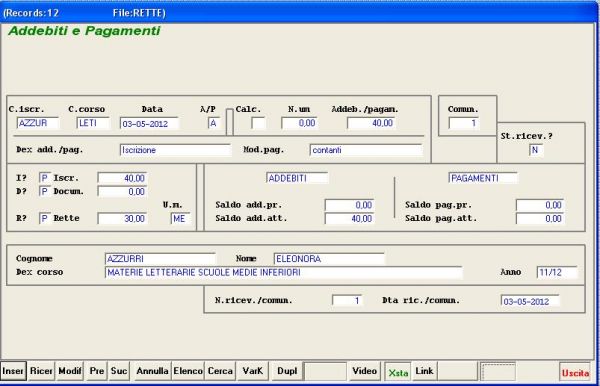Image resolution: width=600 pixels, height=386 pixels.
Task: Click the Dupl duplicate button
Action: (287, 371)
